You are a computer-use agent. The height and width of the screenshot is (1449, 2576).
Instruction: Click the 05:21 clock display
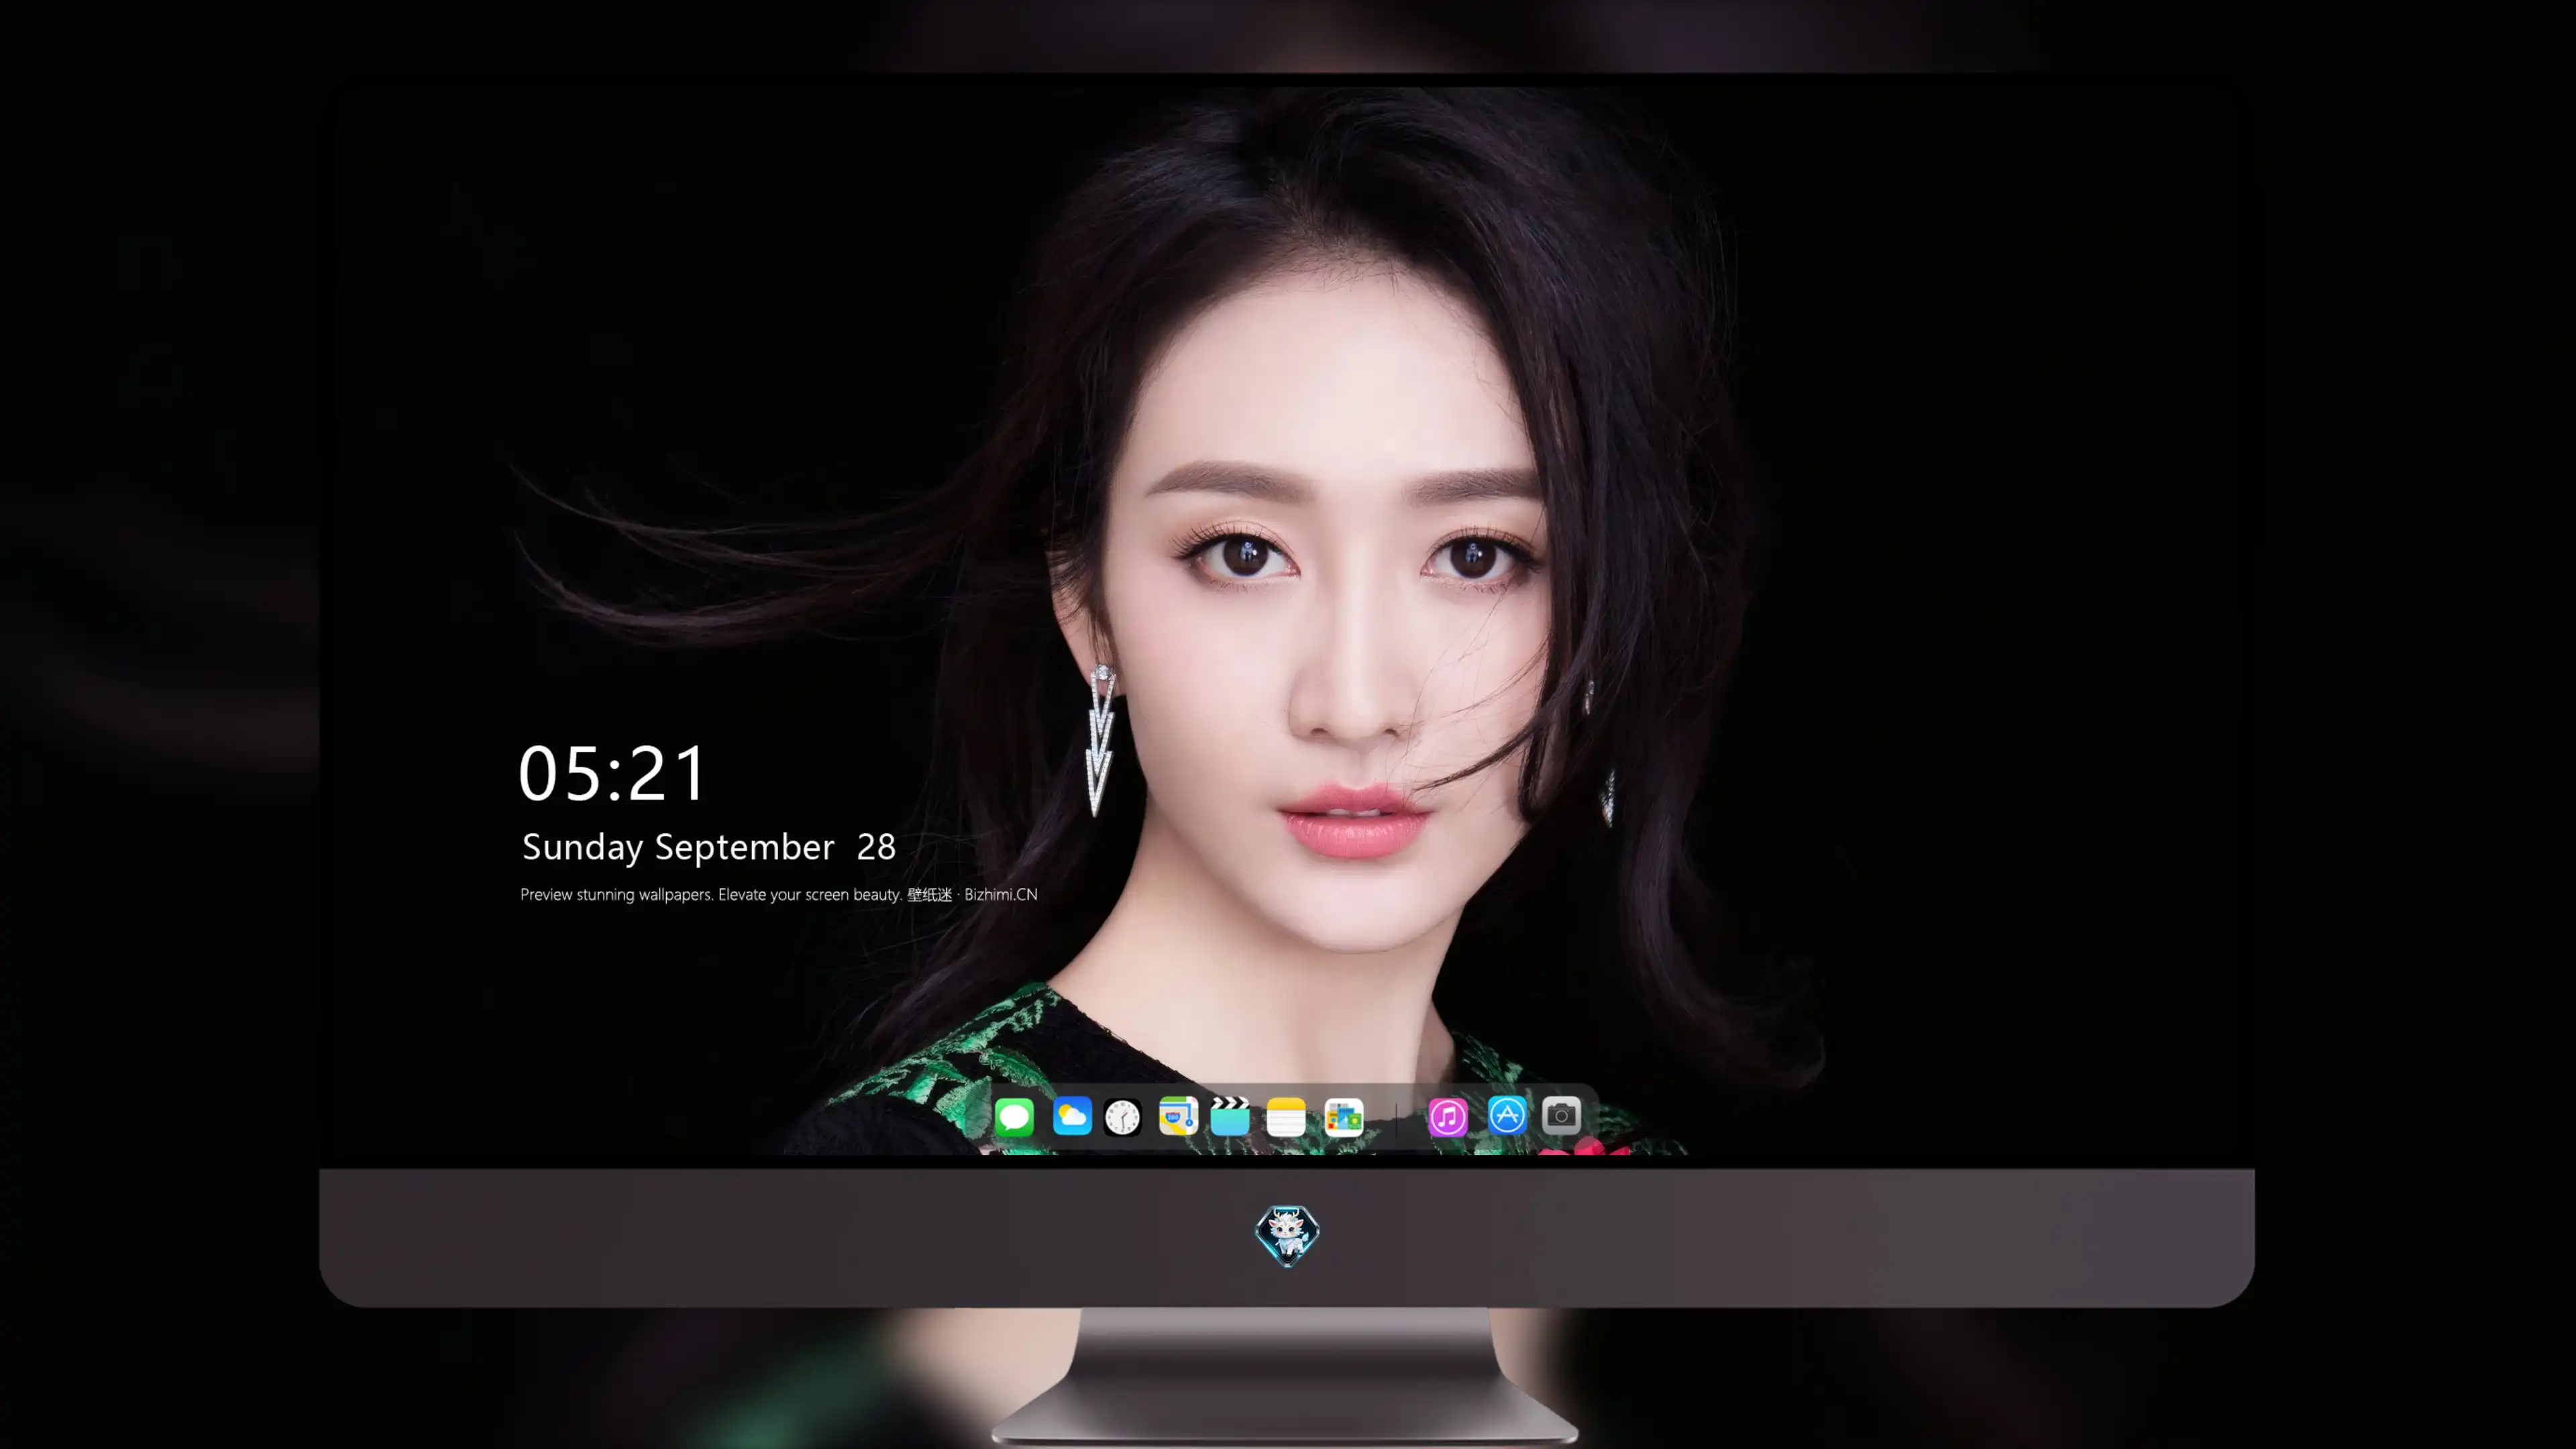click(612, 773)
